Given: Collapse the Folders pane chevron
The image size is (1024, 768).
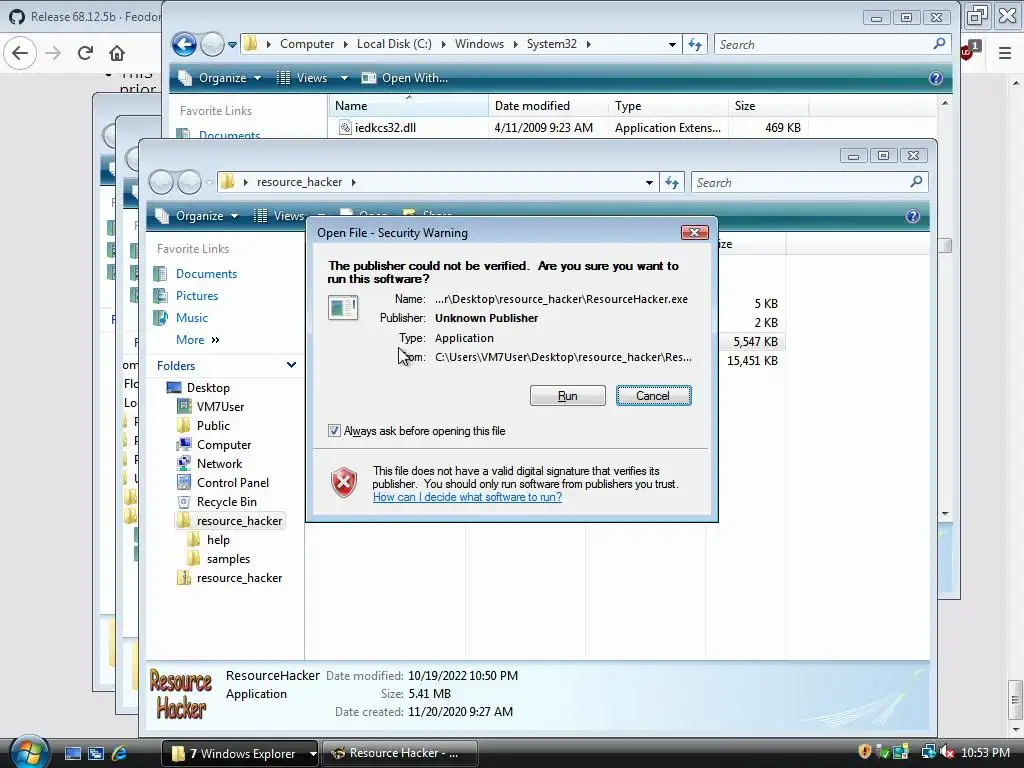Looking at the screenshot, I should [x=291, y=365].
